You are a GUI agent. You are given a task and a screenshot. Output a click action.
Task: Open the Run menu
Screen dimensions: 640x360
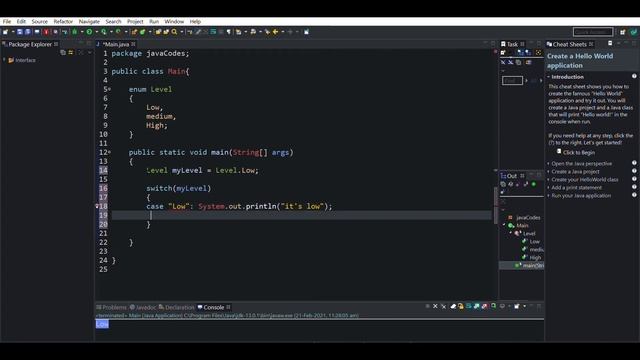pyautogui.click(x=154, y=21)
